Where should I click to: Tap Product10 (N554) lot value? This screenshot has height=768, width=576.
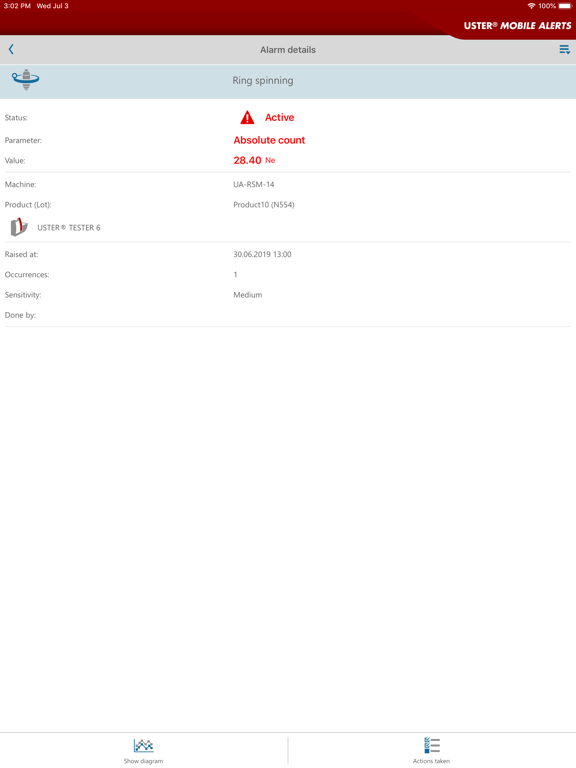(264, 205)
